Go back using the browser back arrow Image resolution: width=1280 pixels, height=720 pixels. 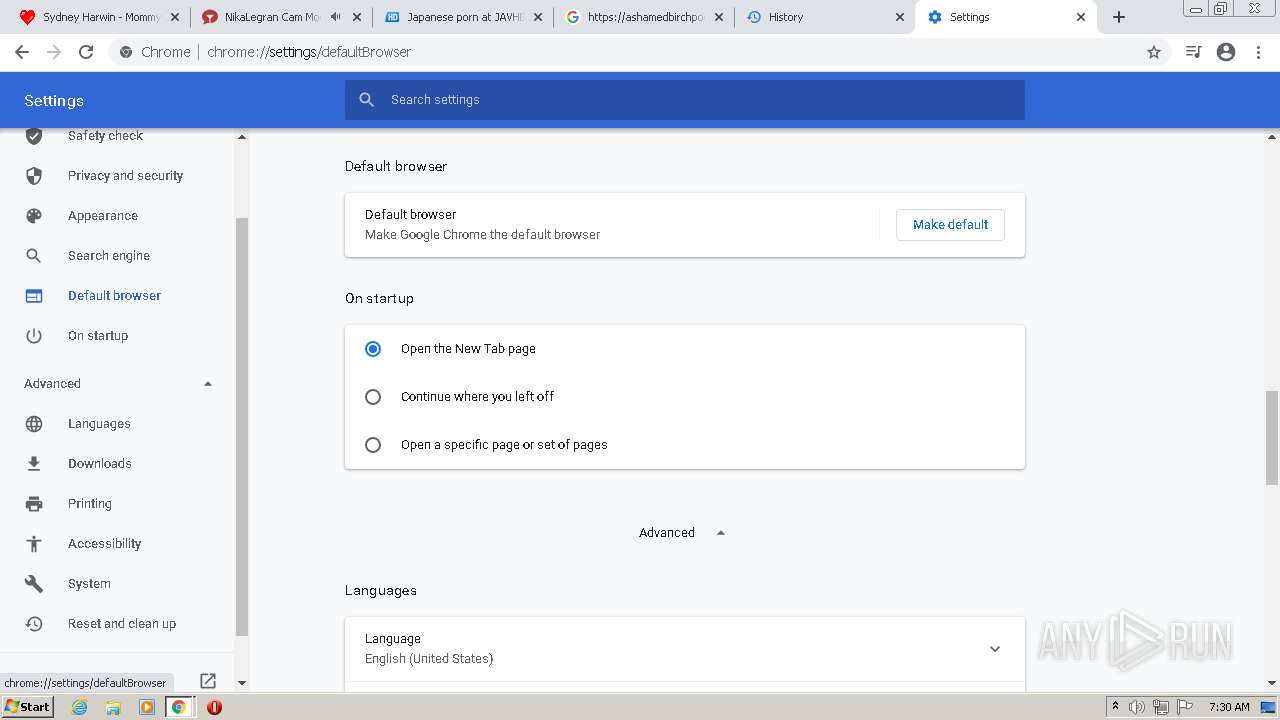pyautogui.click(x=22, y=52)
